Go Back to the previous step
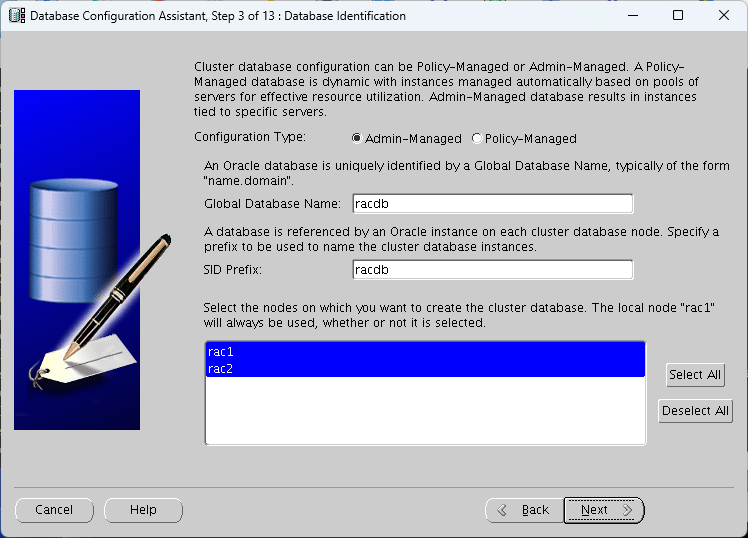 (x=525, y=510)
